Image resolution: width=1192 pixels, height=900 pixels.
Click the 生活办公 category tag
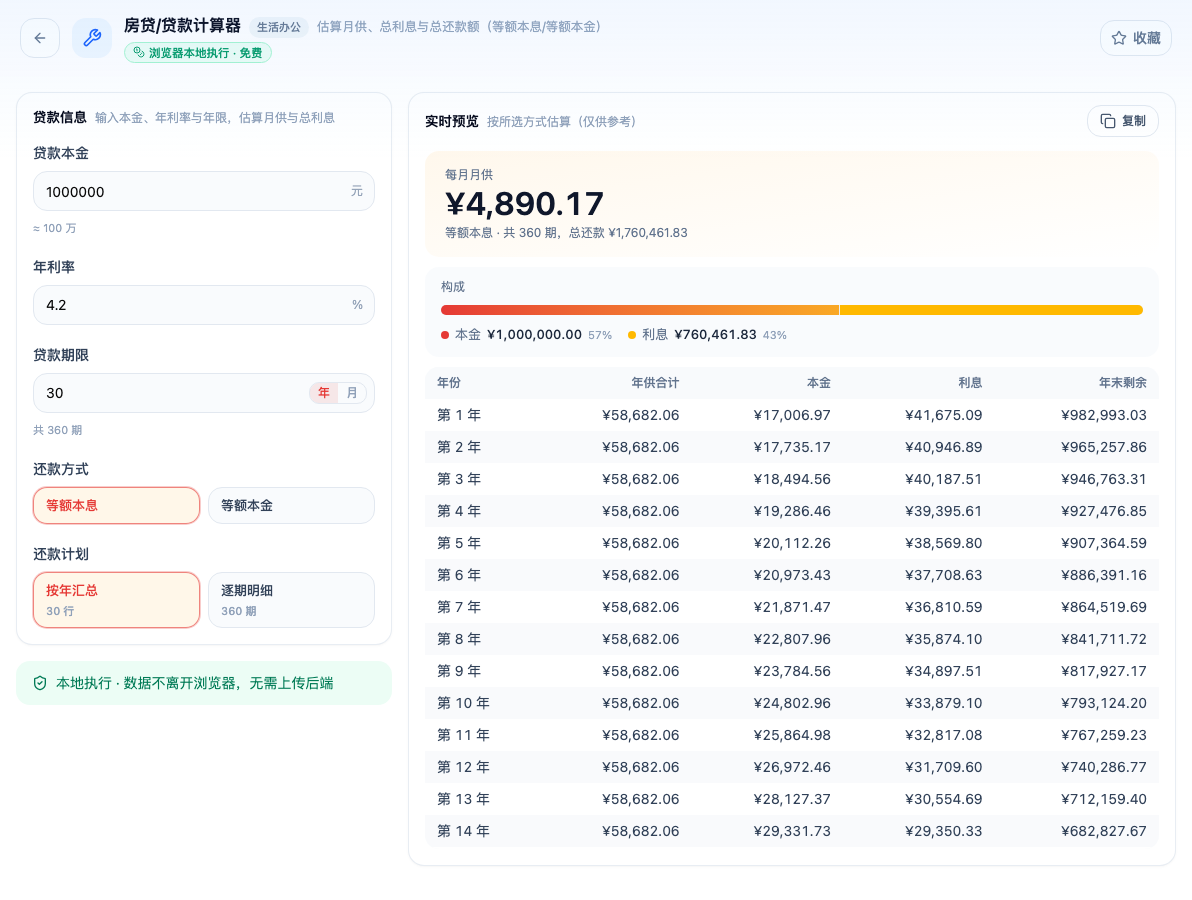(278, 27)
